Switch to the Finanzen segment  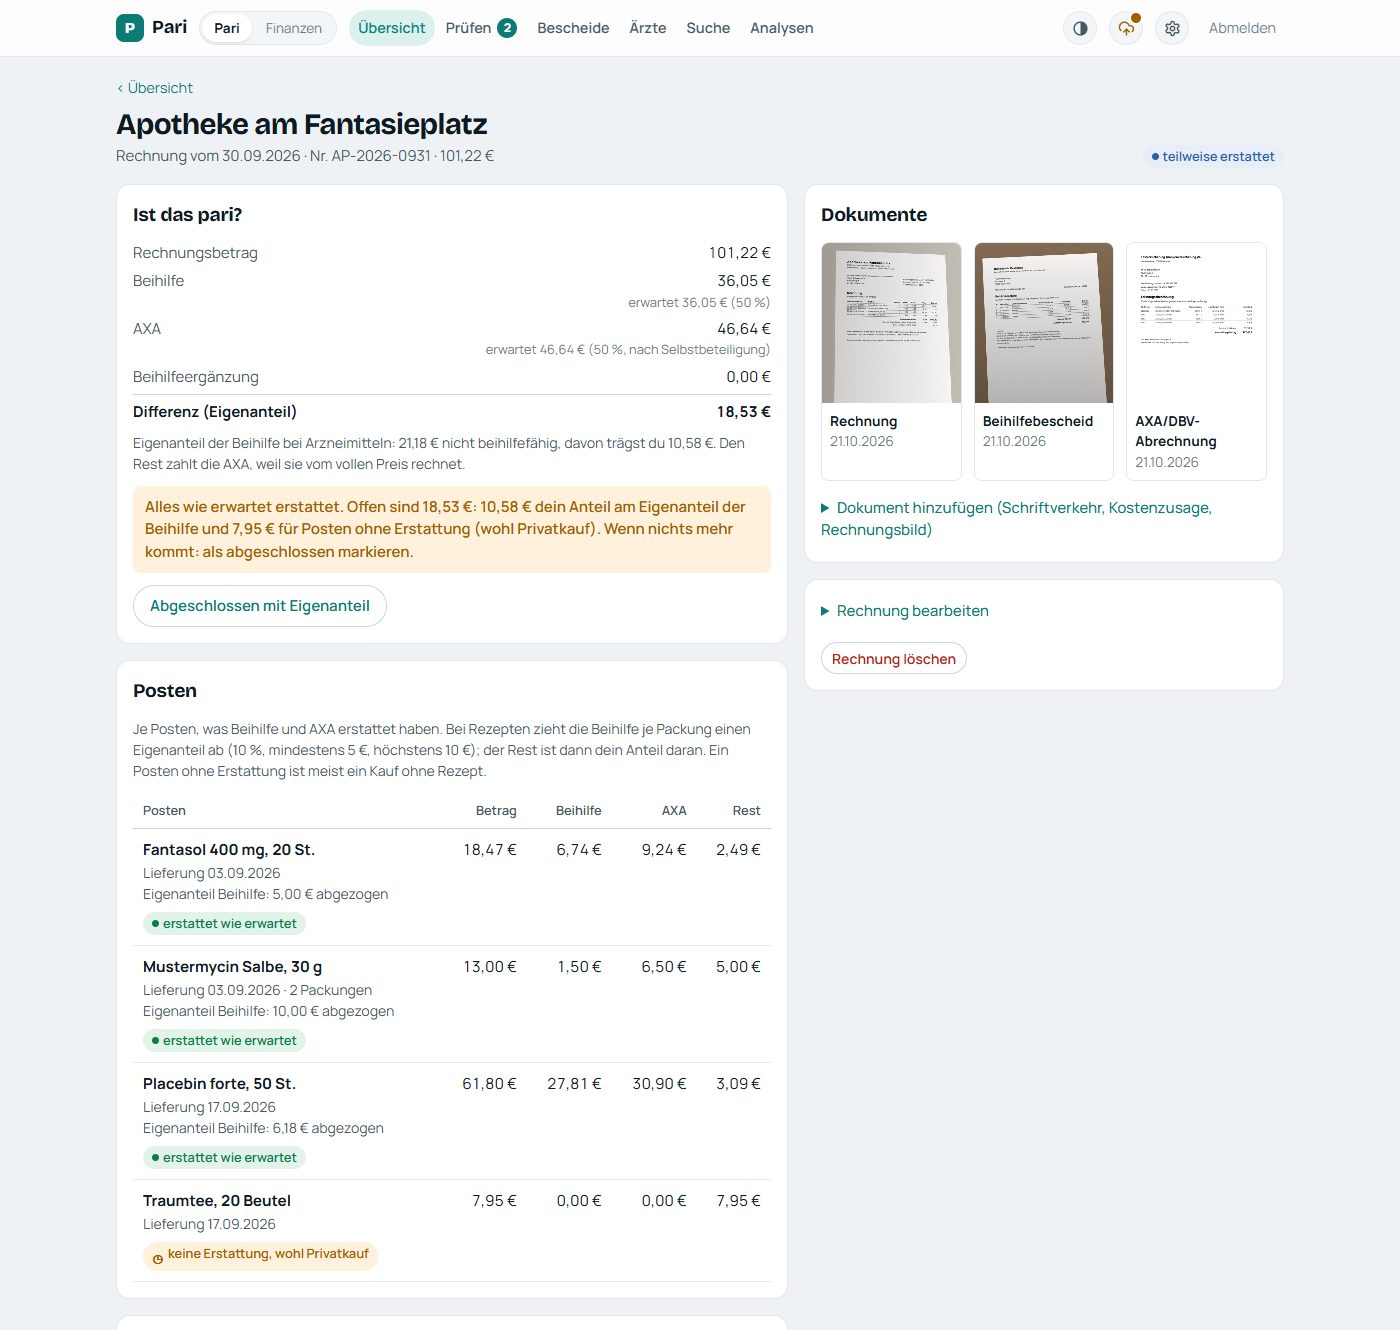[294, 28]
